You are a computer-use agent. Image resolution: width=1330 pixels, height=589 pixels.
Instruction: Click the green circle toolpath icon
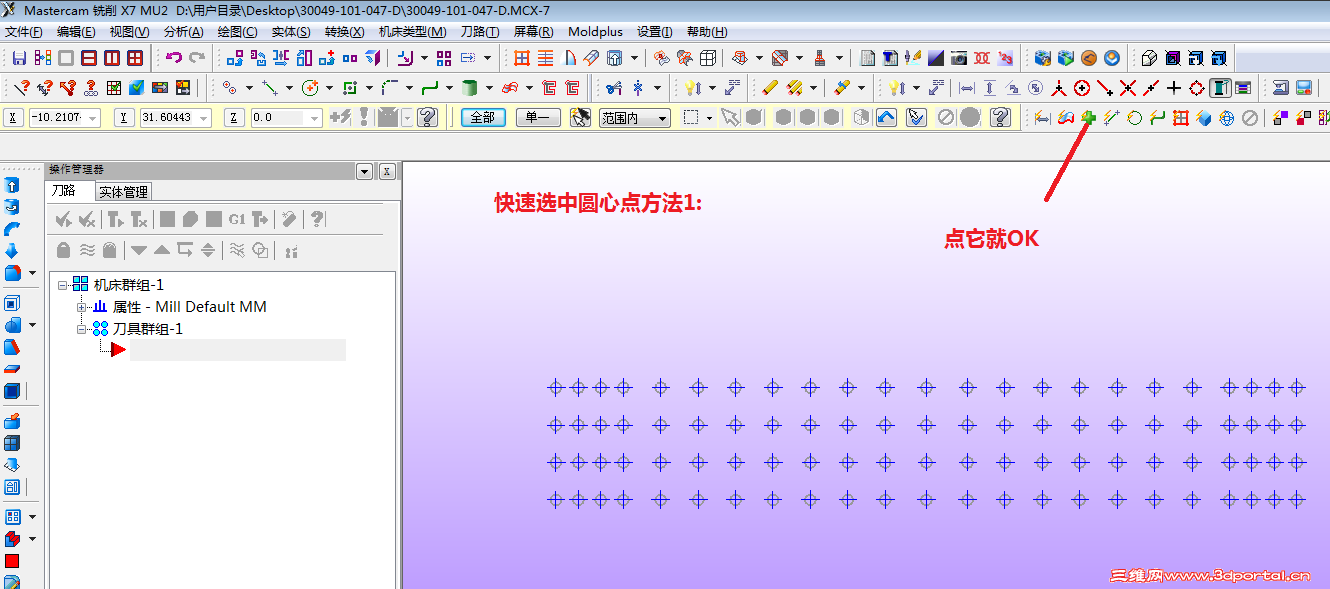point(1135,118)
